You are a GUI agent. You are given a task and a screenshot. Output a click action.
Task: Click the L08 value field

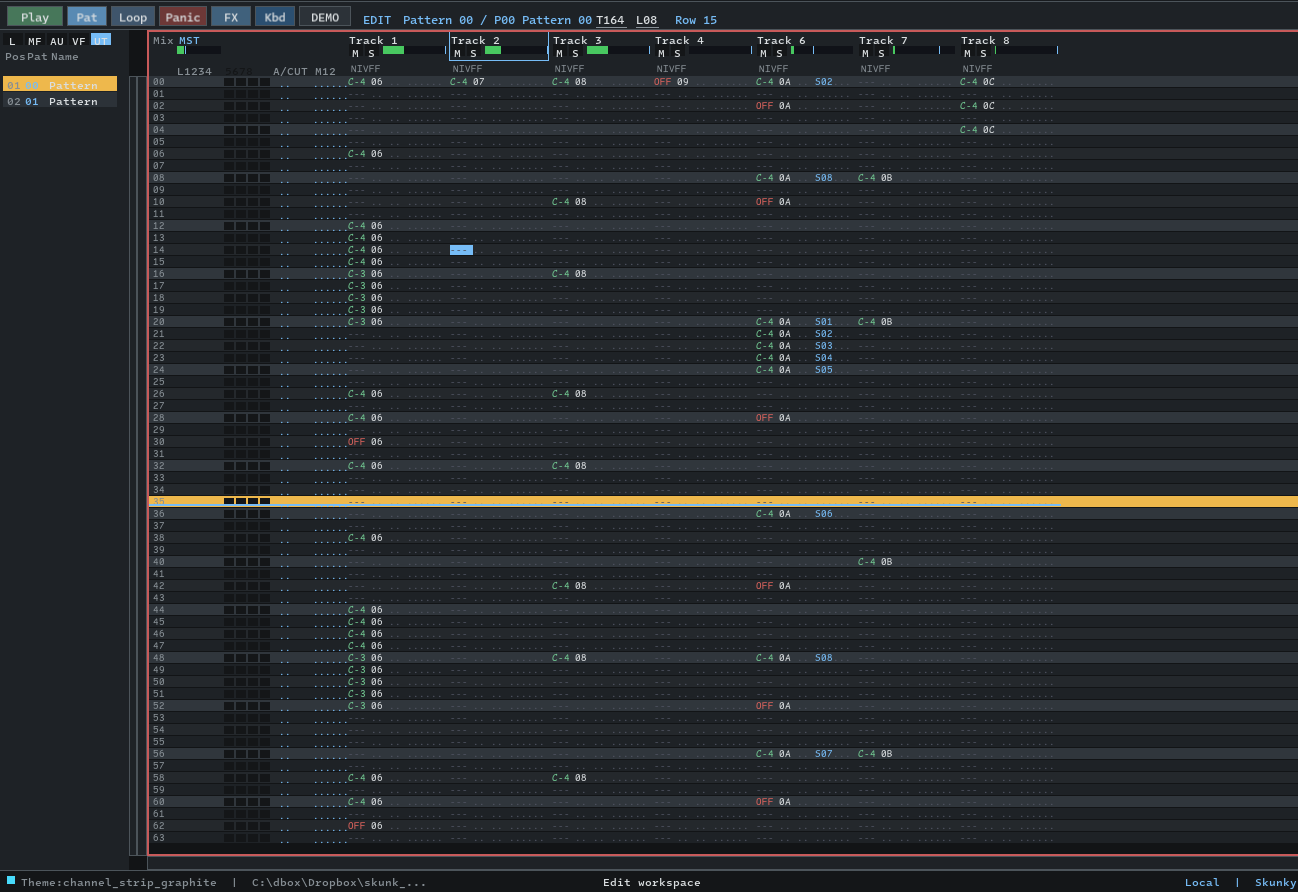[x=647, y=20]
